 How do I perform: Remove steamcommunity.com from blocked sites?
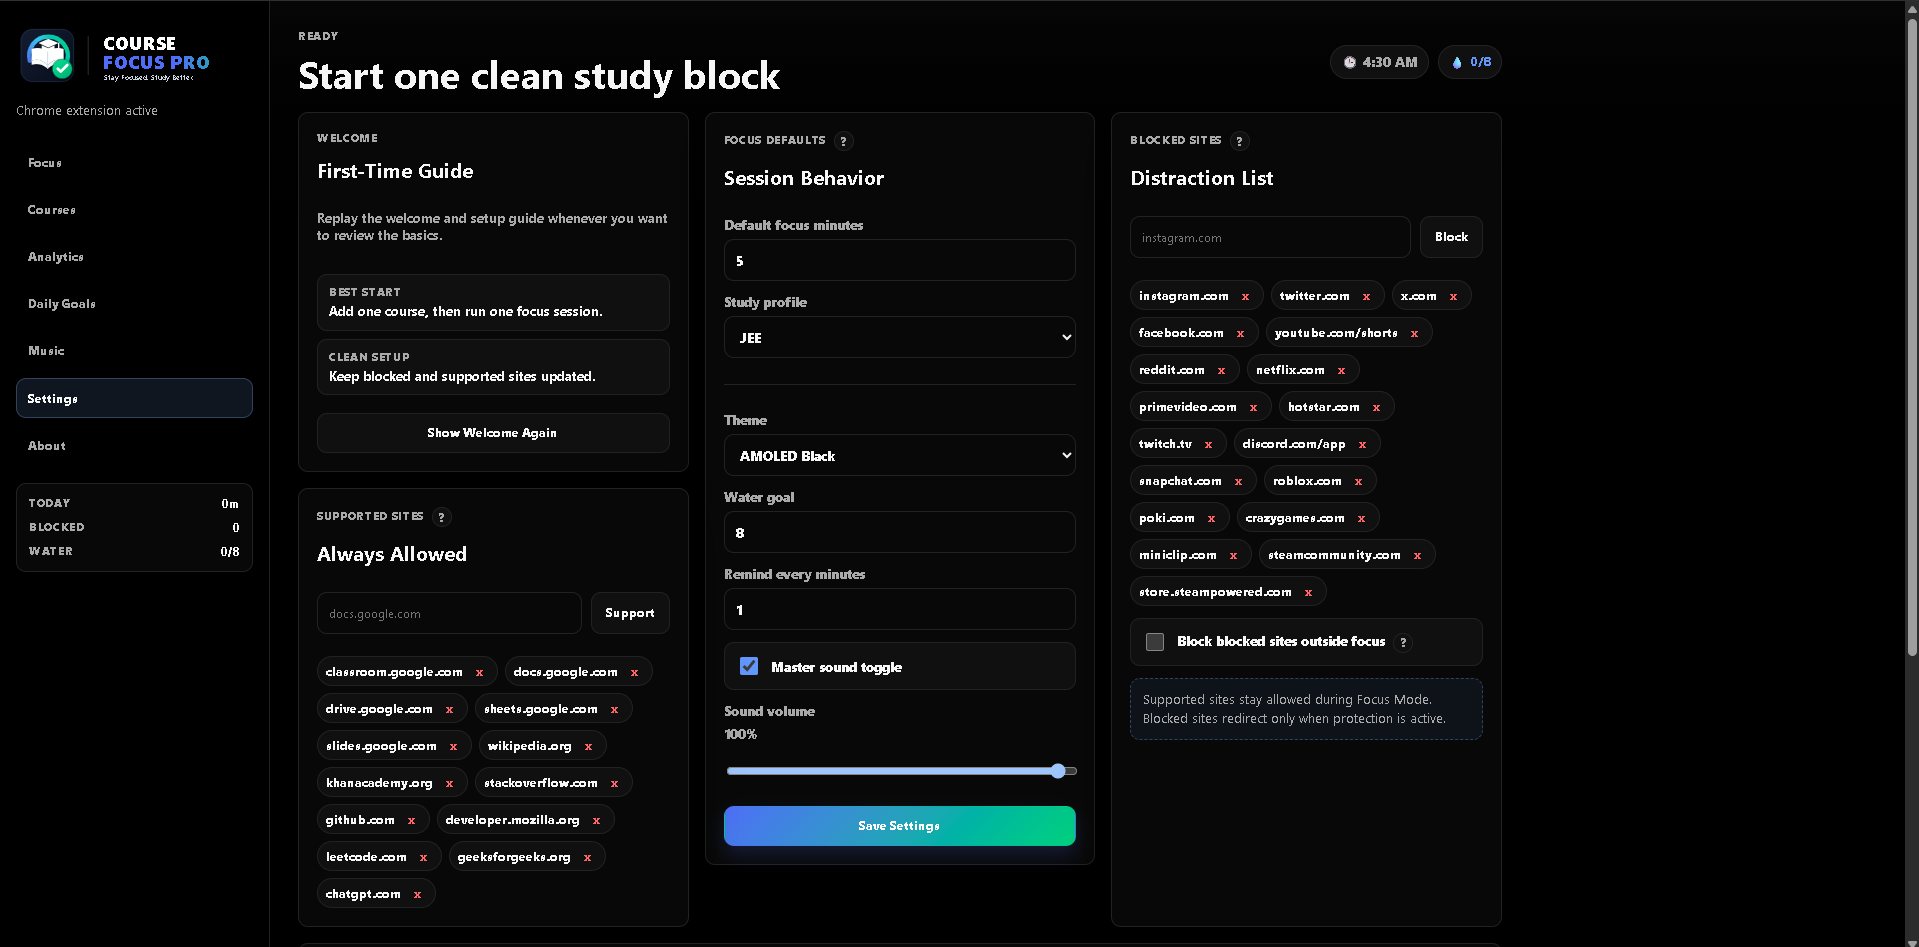point(1417,556)
